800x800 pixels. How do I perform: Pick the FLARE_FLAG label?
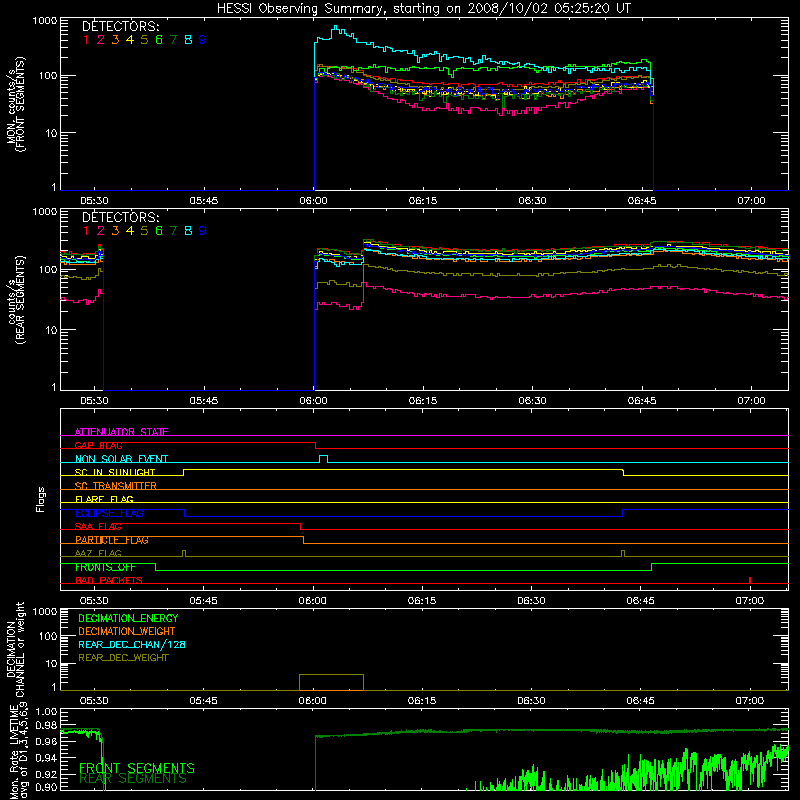[x=104, y=499]
